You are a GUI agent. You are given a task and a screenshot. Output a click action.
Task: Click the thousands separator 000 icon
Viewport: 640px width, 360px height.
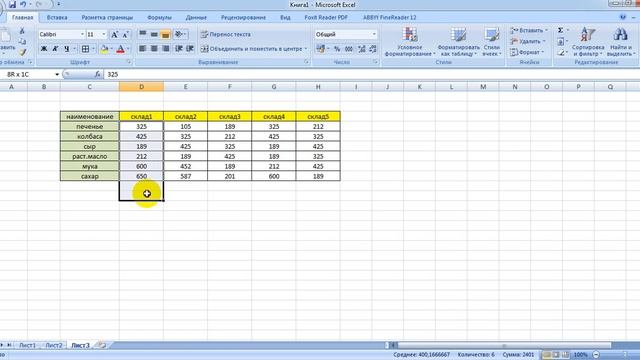tap(349, 49)
